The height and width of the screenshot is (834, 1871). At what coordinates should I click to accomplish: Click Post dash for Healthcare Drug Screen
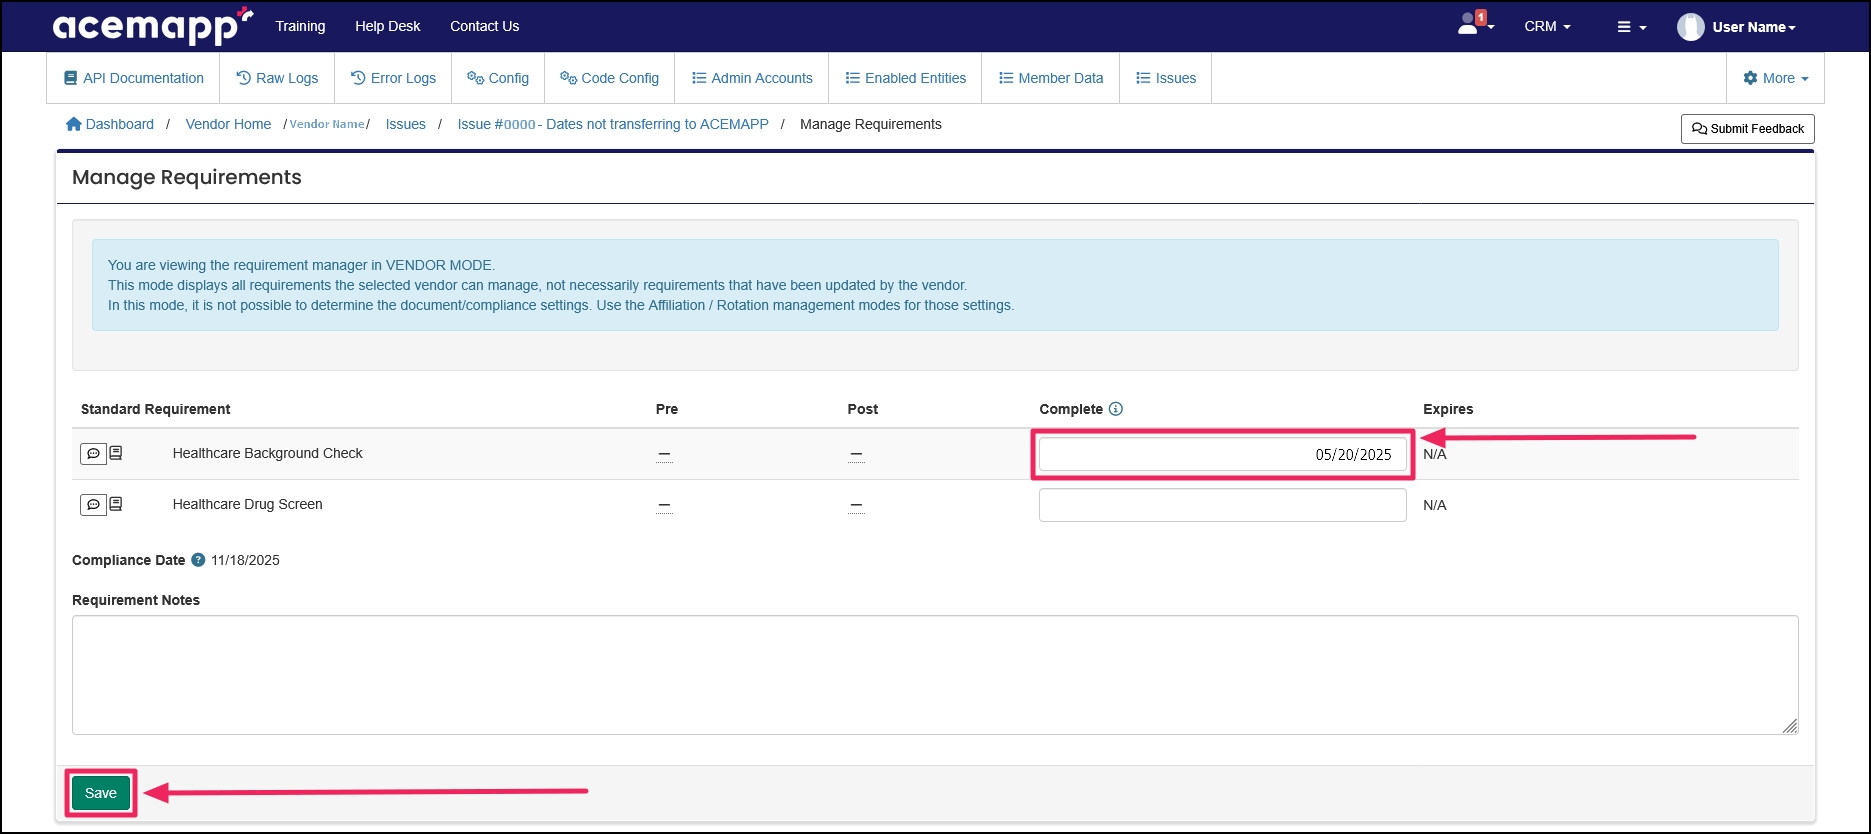click(x=856, y=506)
